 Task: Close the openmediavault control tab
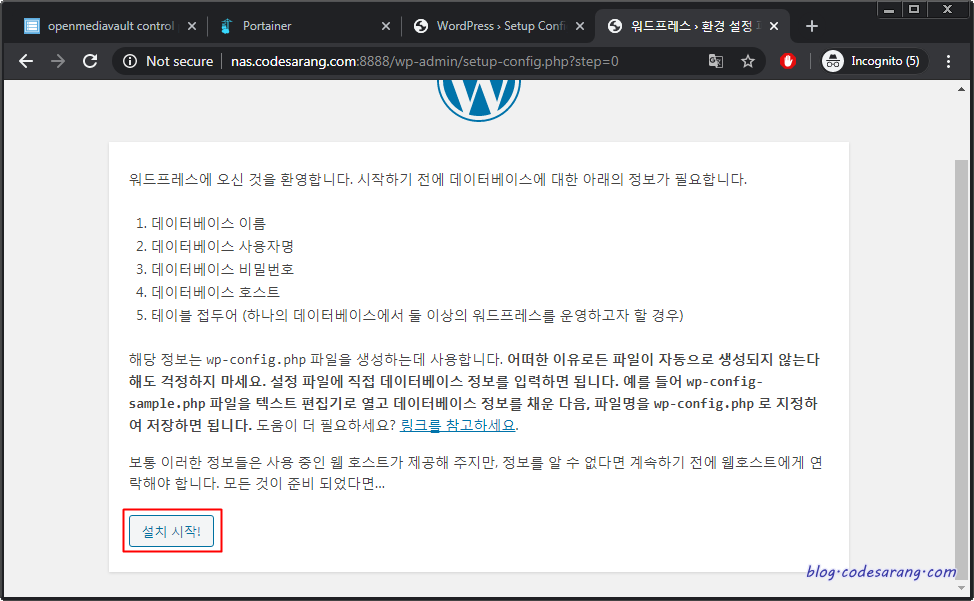click(192, 26)
